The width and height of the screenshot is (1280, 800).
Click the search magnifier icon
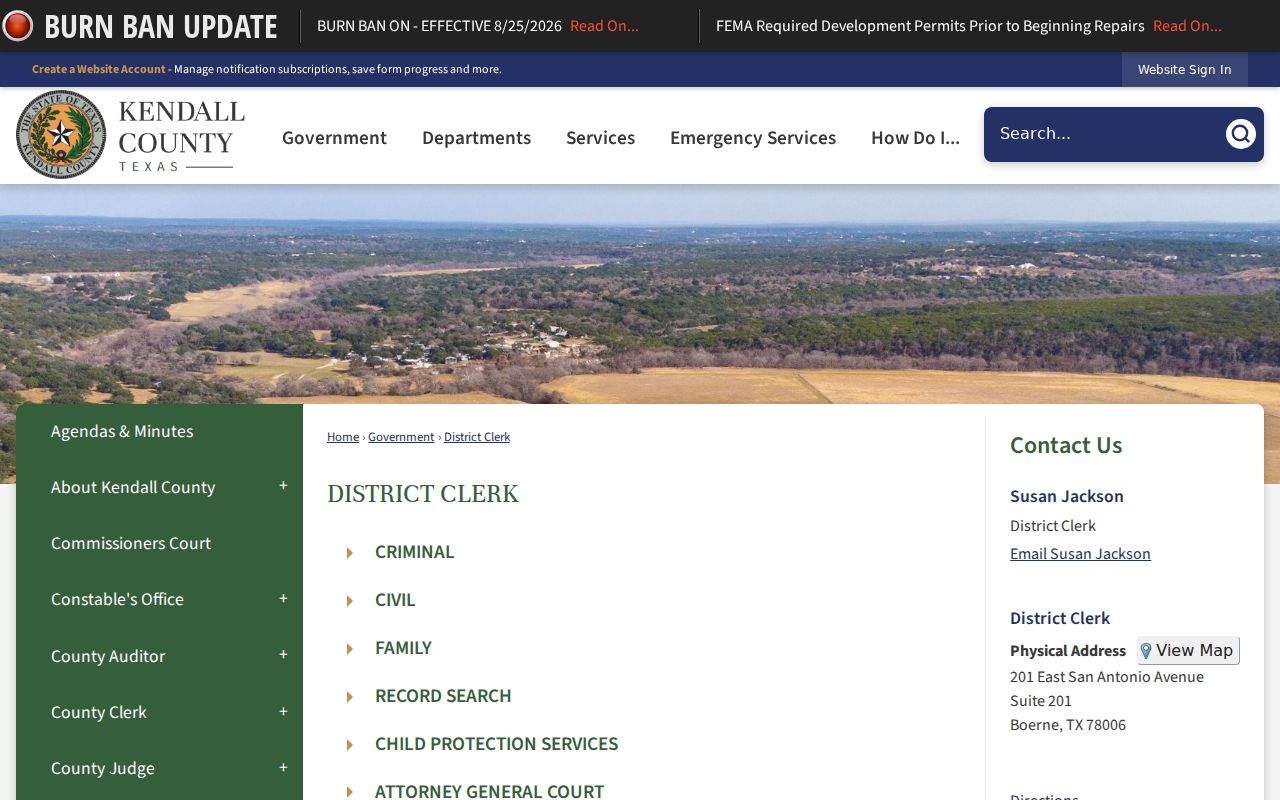click(1240, 134)
